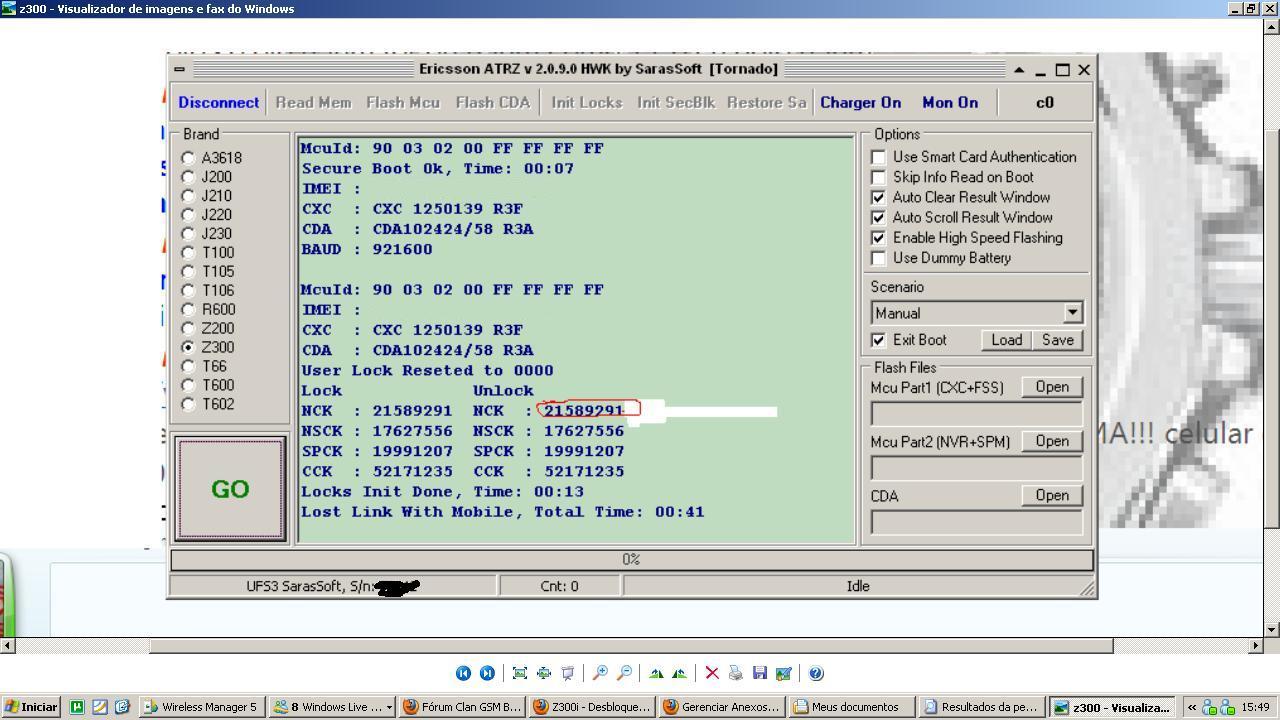Select the J200 brand option
Viewport: 1280px width, 720px height.
188,177
